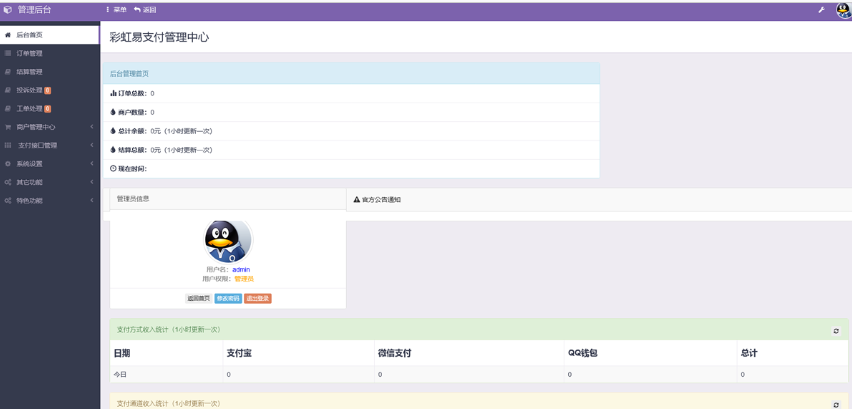Click the orange 管理员 permission label

pyautogui.click(x=244, y=279)
